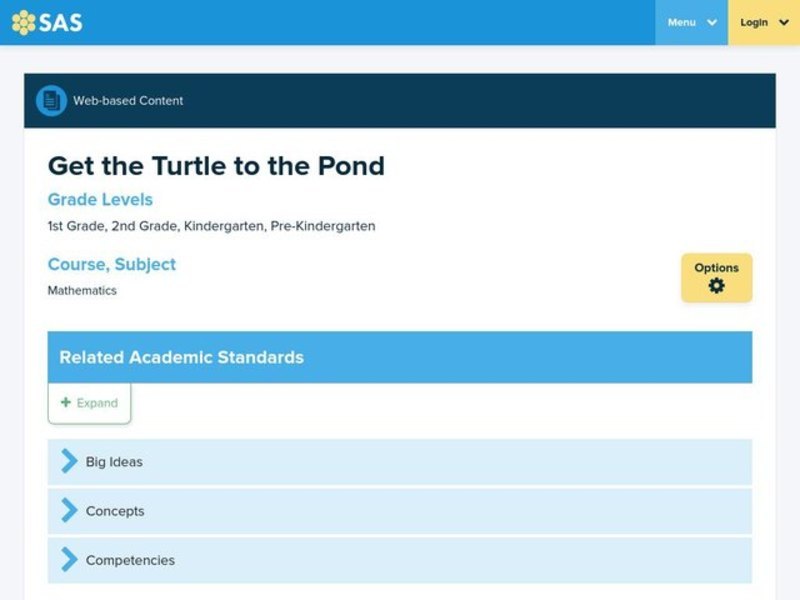This screenshot has width=800, height=600.
Task: Click the chevron next to Menu
Action: click(x=710, y=22)
